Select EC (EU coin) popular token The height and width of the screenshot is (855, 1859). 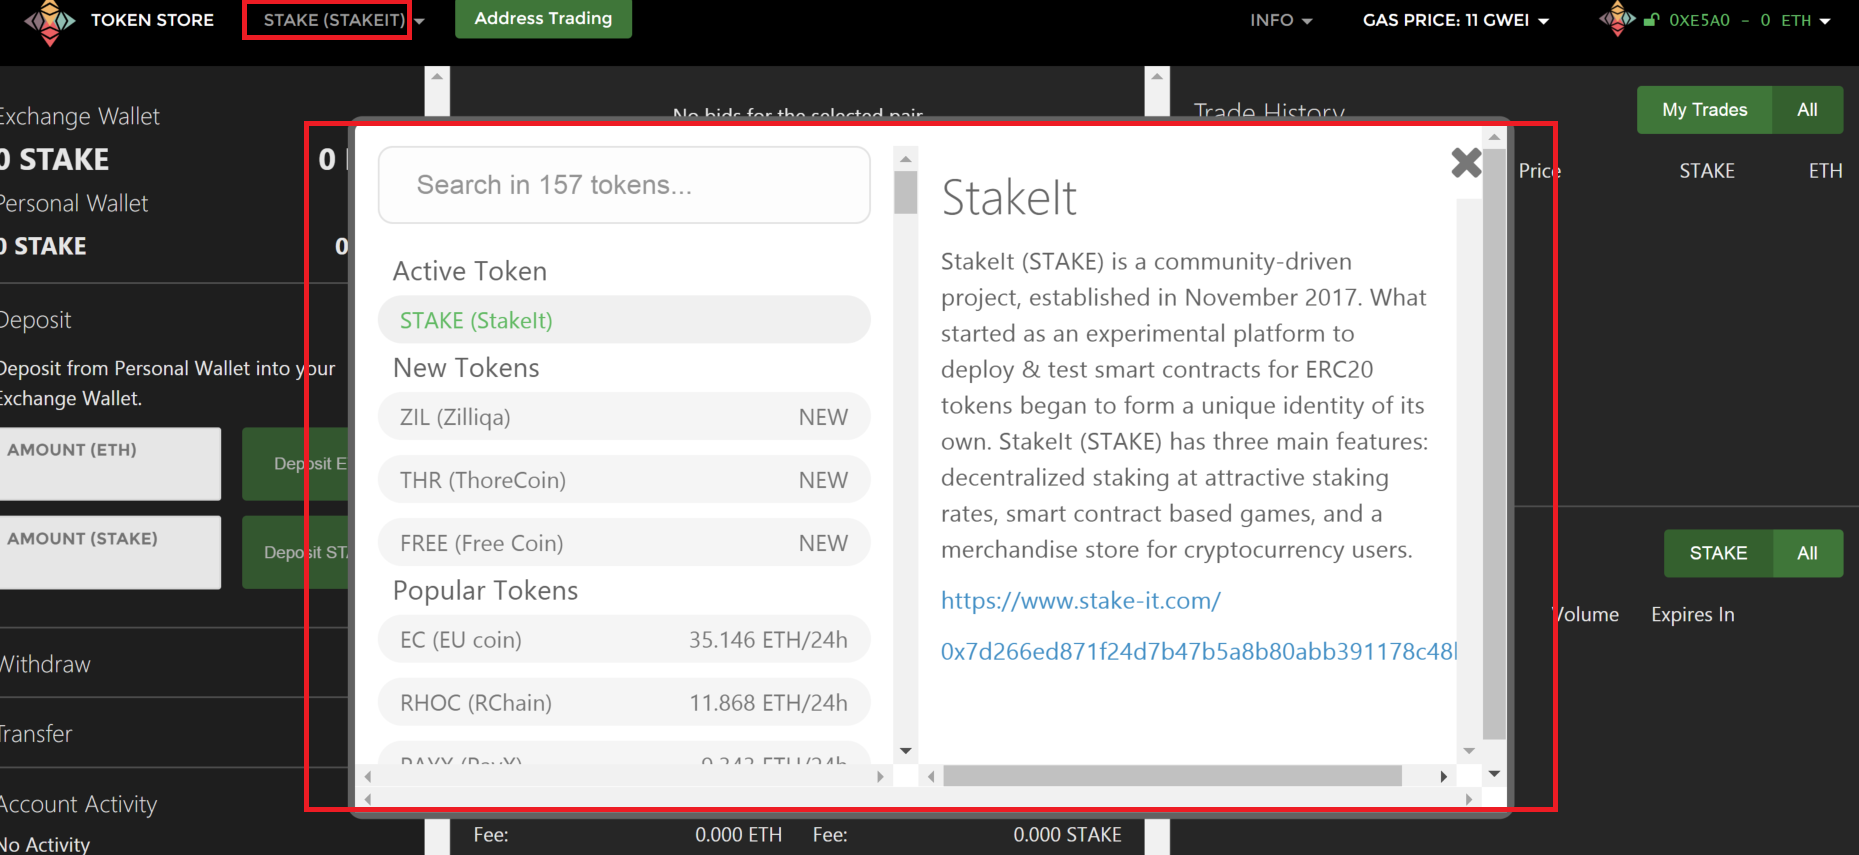(624, 640)
